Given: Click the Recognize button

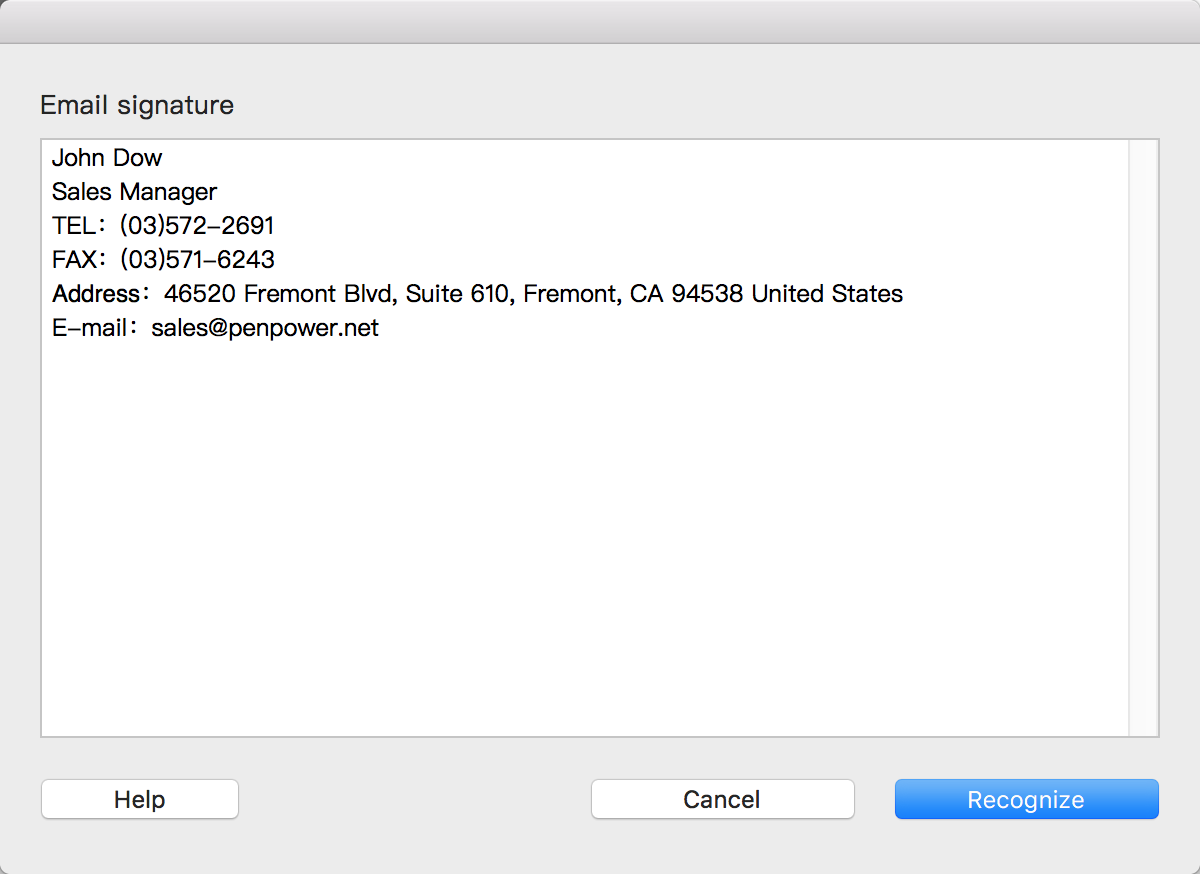Looking at the screenshot, I should pos(1026,799).
